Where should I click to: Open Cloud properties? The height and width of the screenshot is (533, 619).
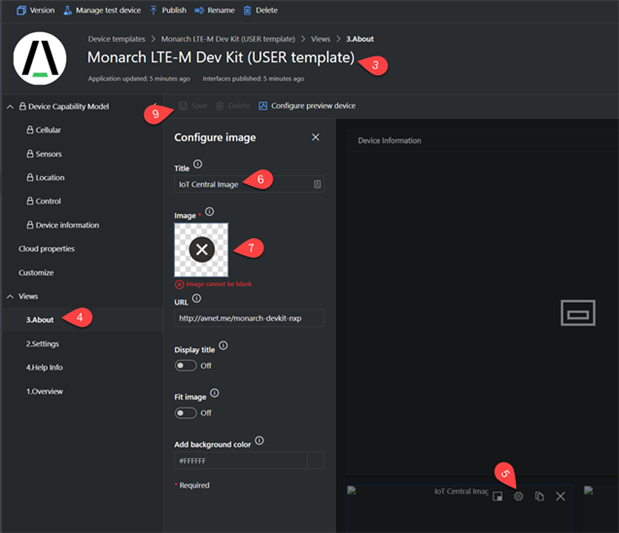46,249
